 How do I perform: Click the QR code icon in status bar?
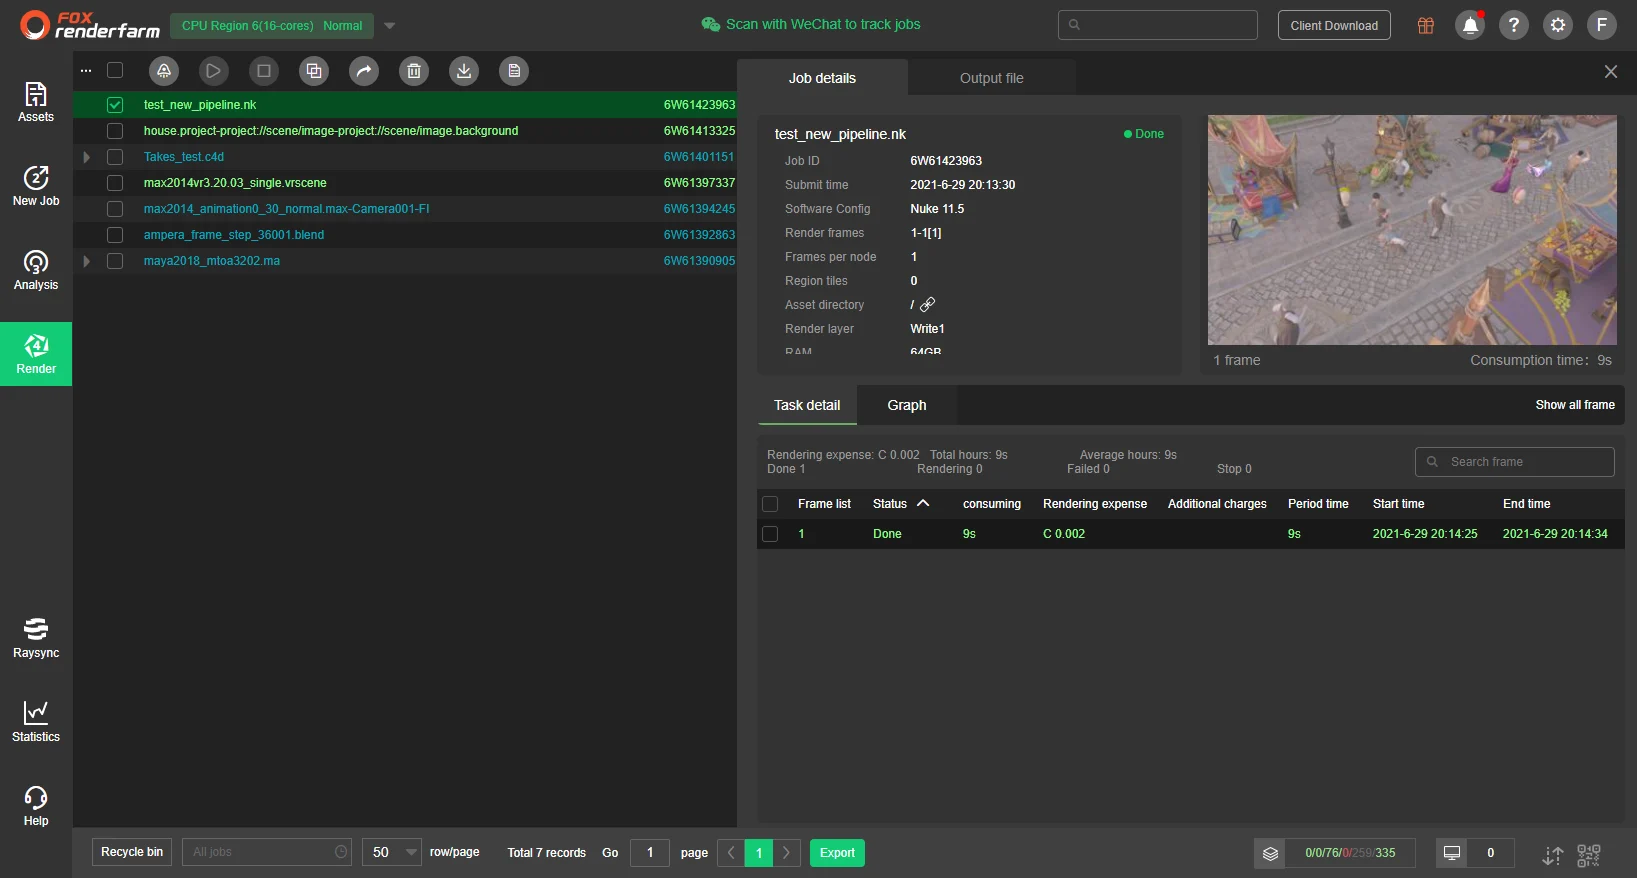coord(1589,855)
